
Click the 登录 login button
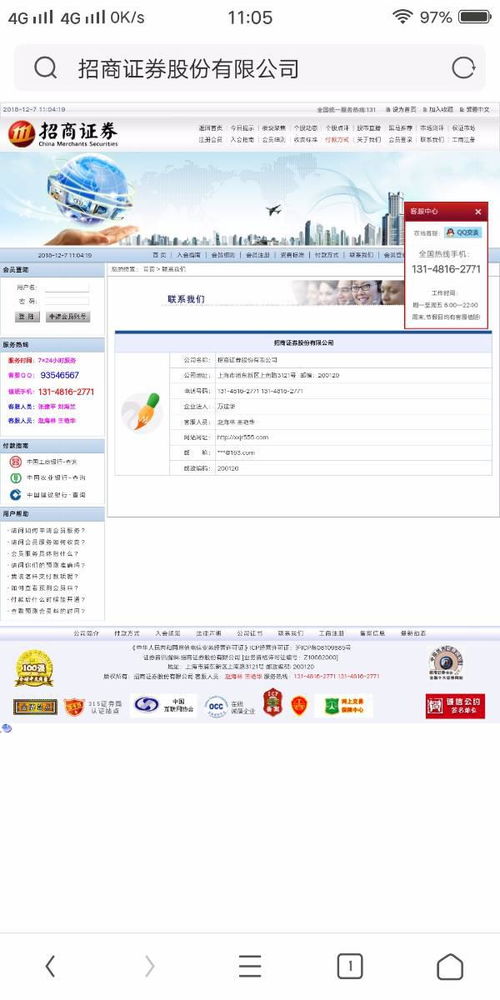click(x=27, y=316)
